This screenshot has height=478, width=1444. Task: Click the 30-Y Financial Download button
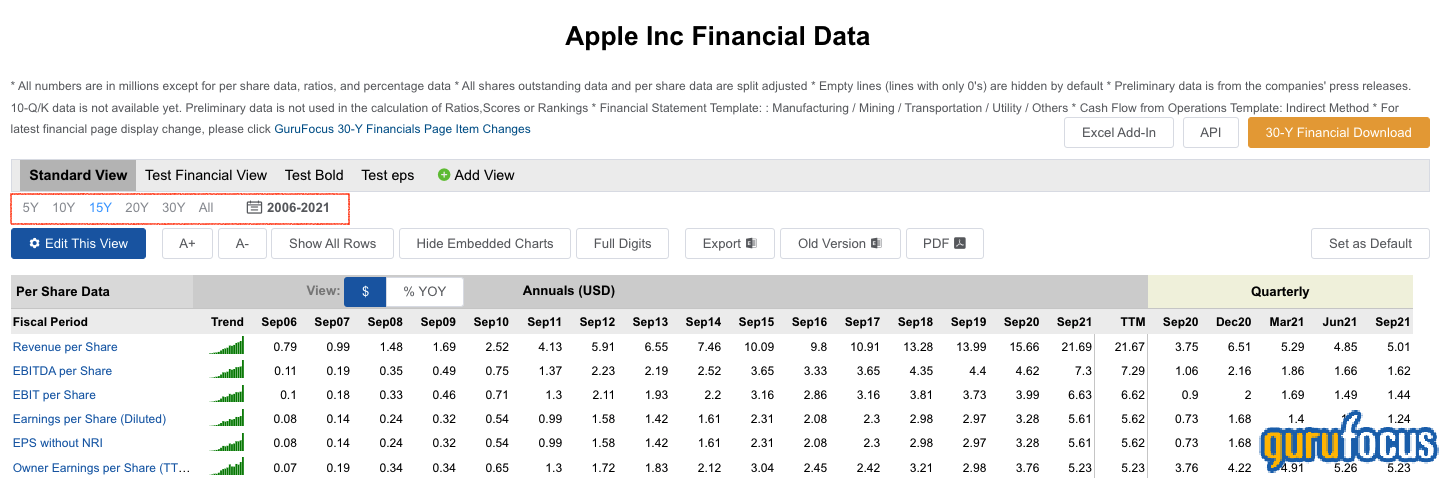click(1338, 132)
